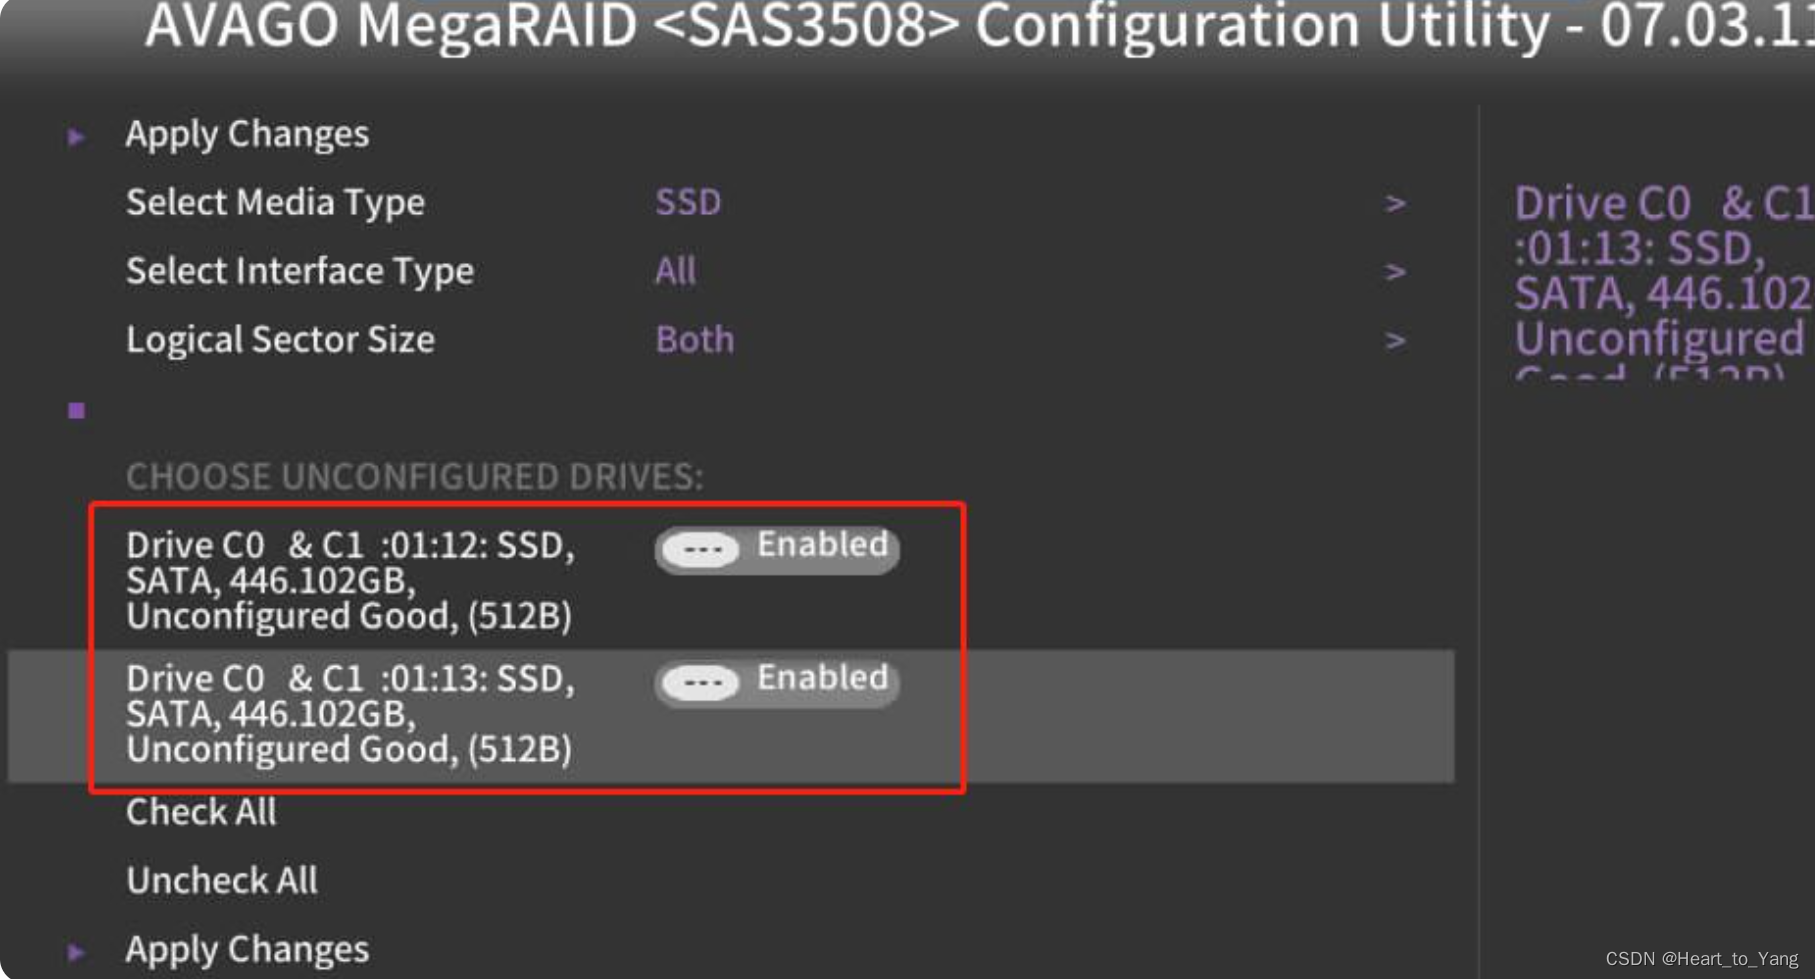Click the arrow icon beside bottom Apply Changes

point(76,951)
